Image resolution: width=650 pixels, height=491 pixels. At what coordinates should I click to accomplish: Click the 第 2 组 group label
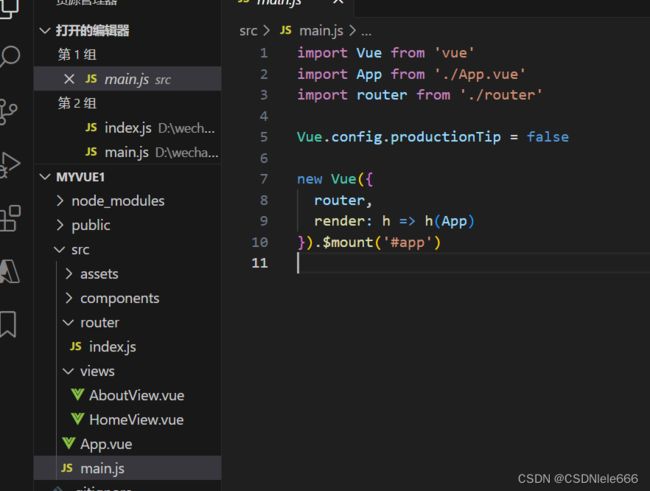[77, 103]
